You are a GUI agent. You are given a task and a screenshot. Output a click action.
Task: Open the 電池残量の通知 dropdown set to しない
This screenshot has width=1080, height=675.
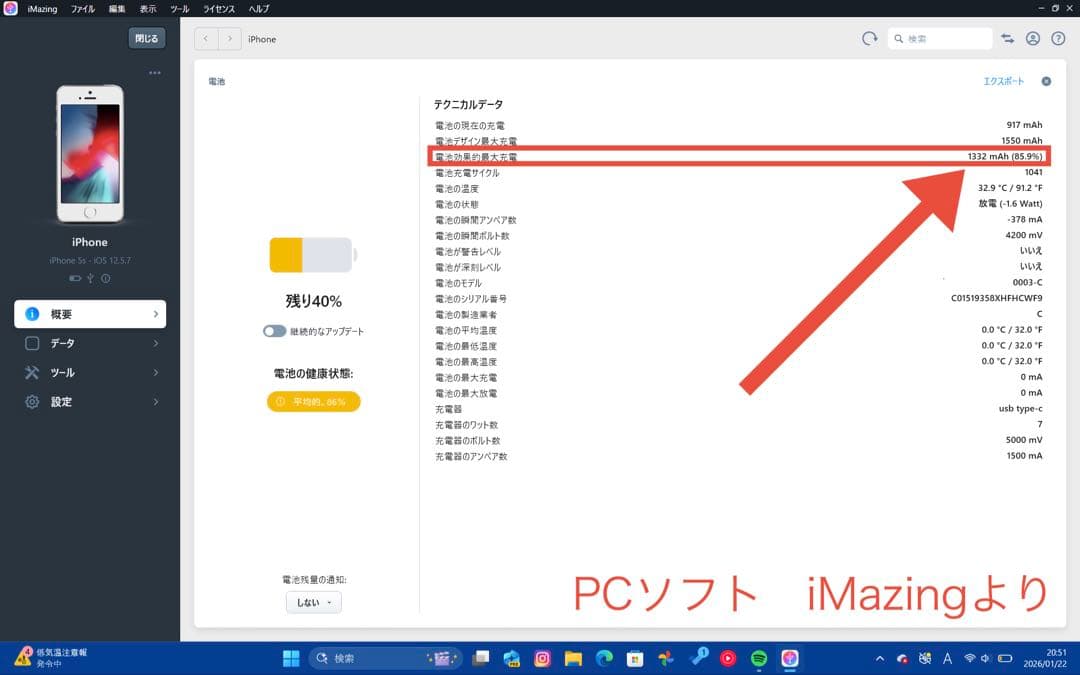pyautogui.click(x=312, y=601)
